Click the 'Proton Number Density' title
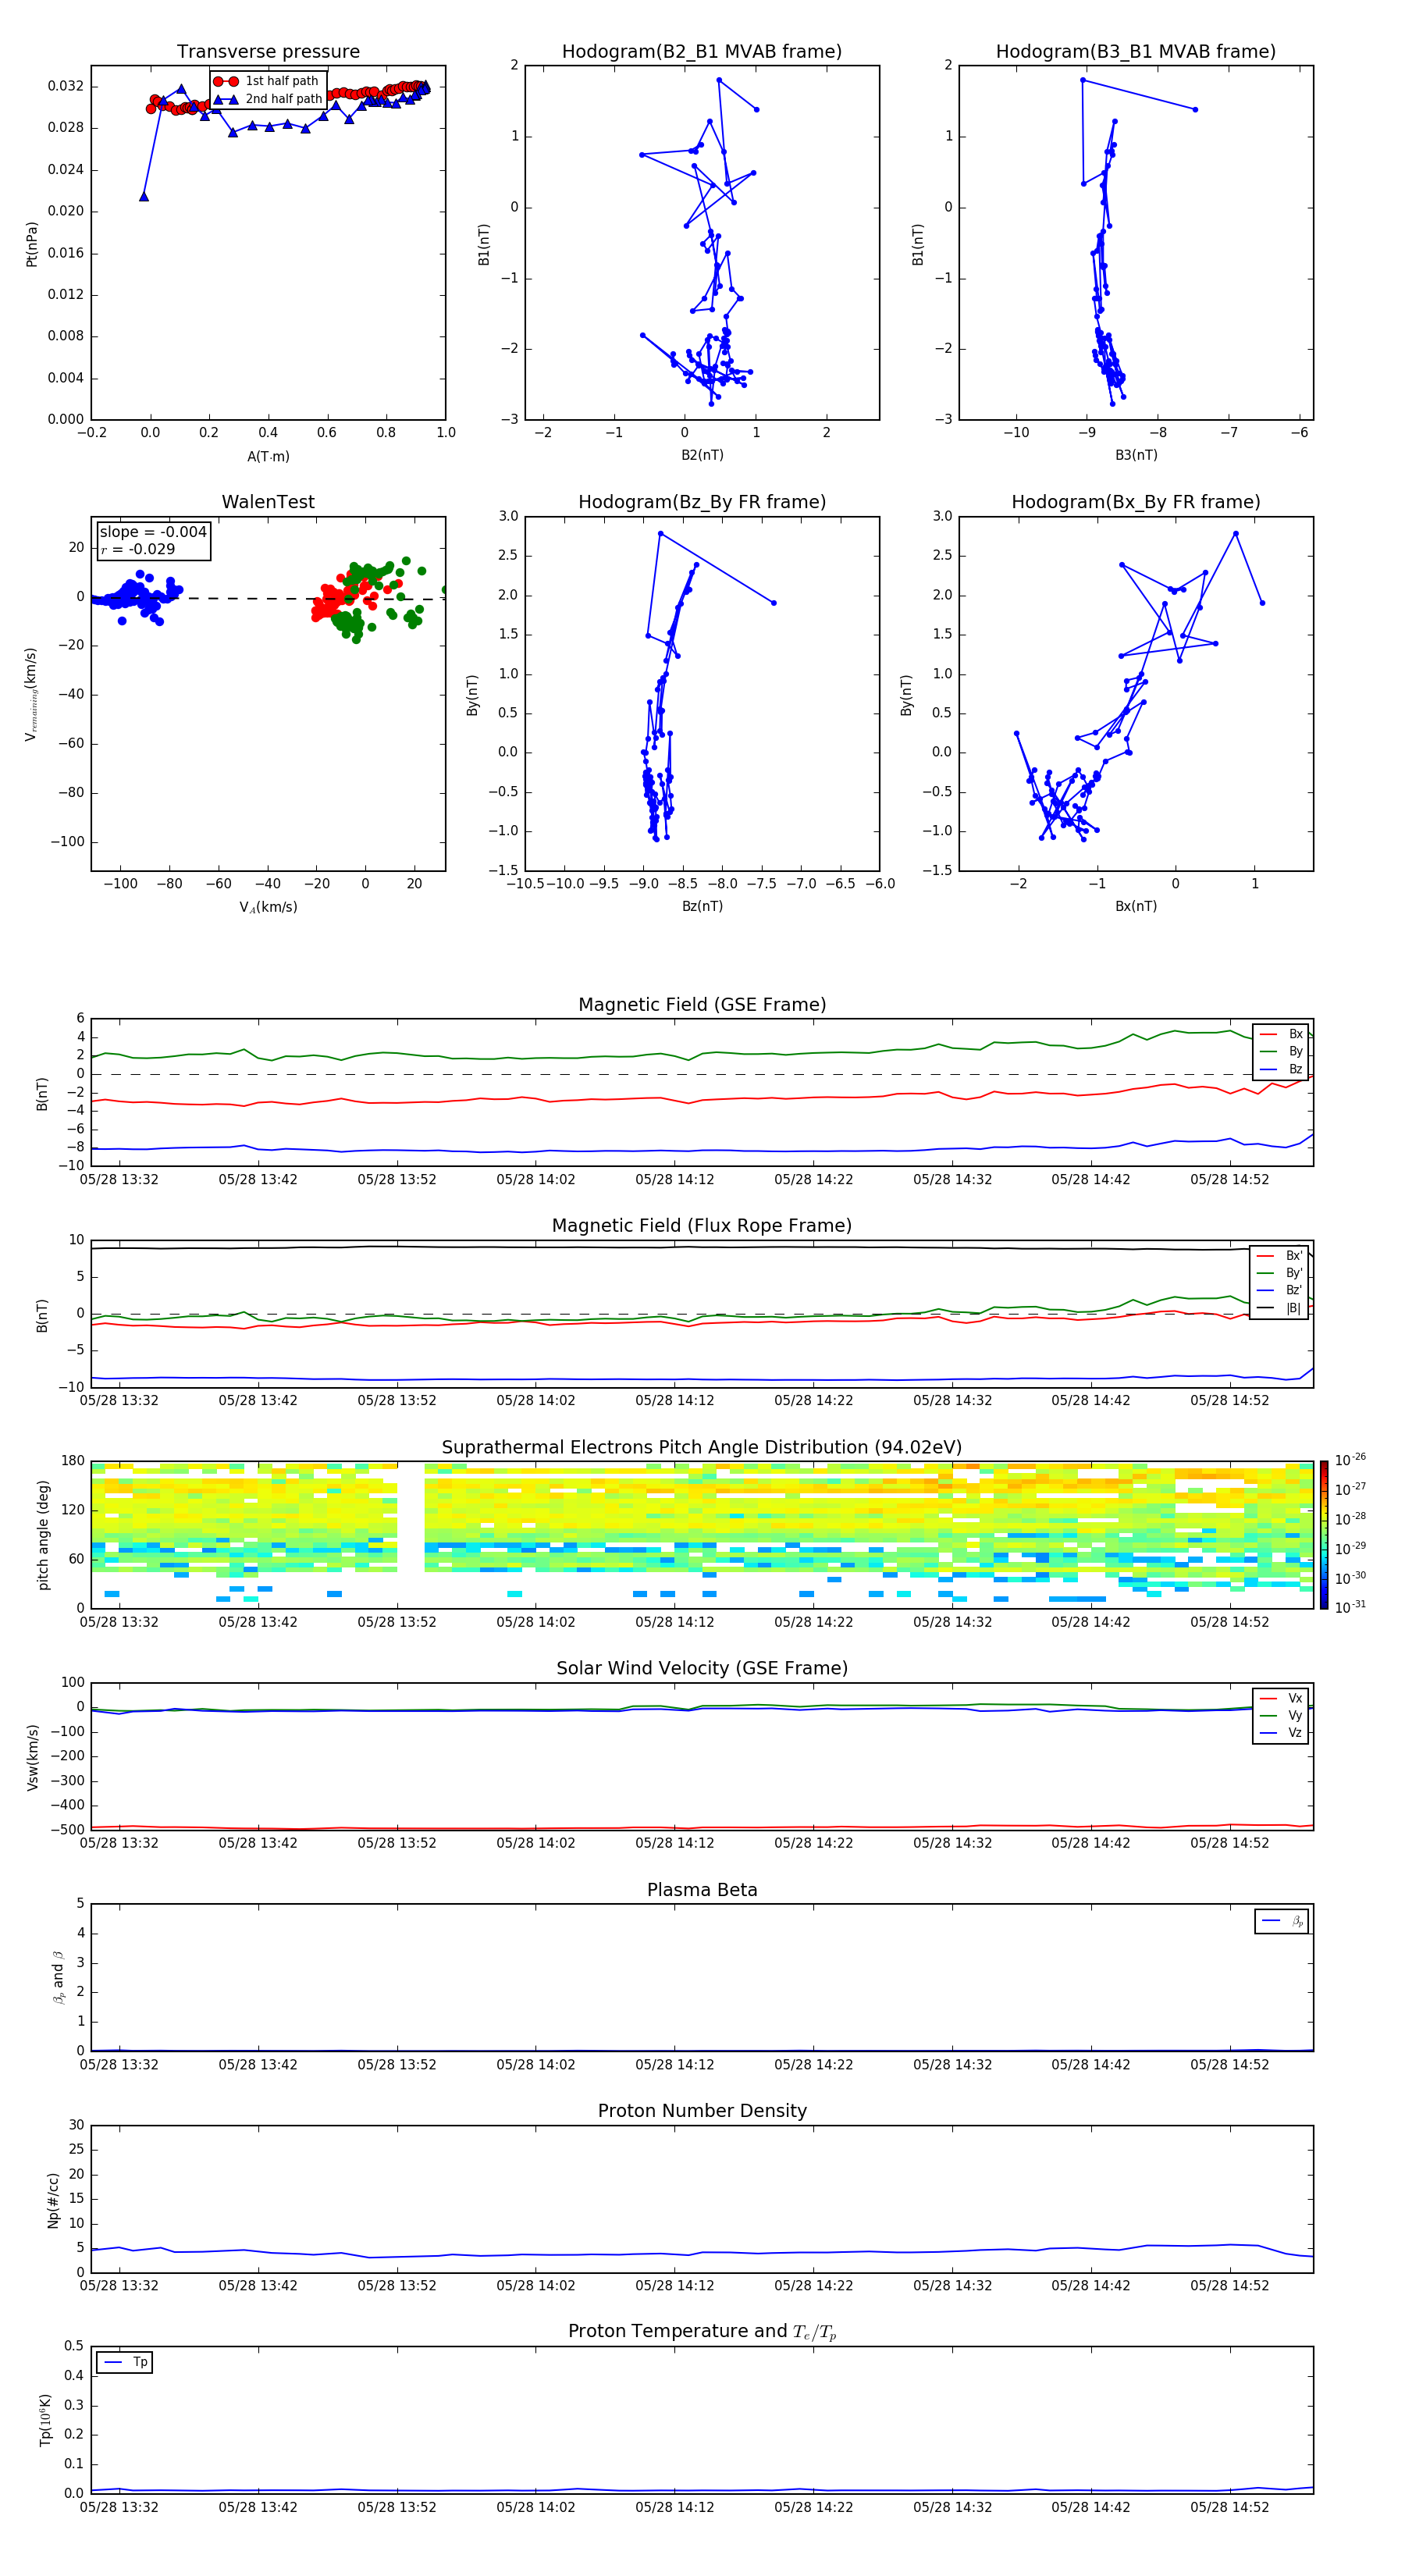Viewport: 1405px width, 2576px height. coord(702,2111)
